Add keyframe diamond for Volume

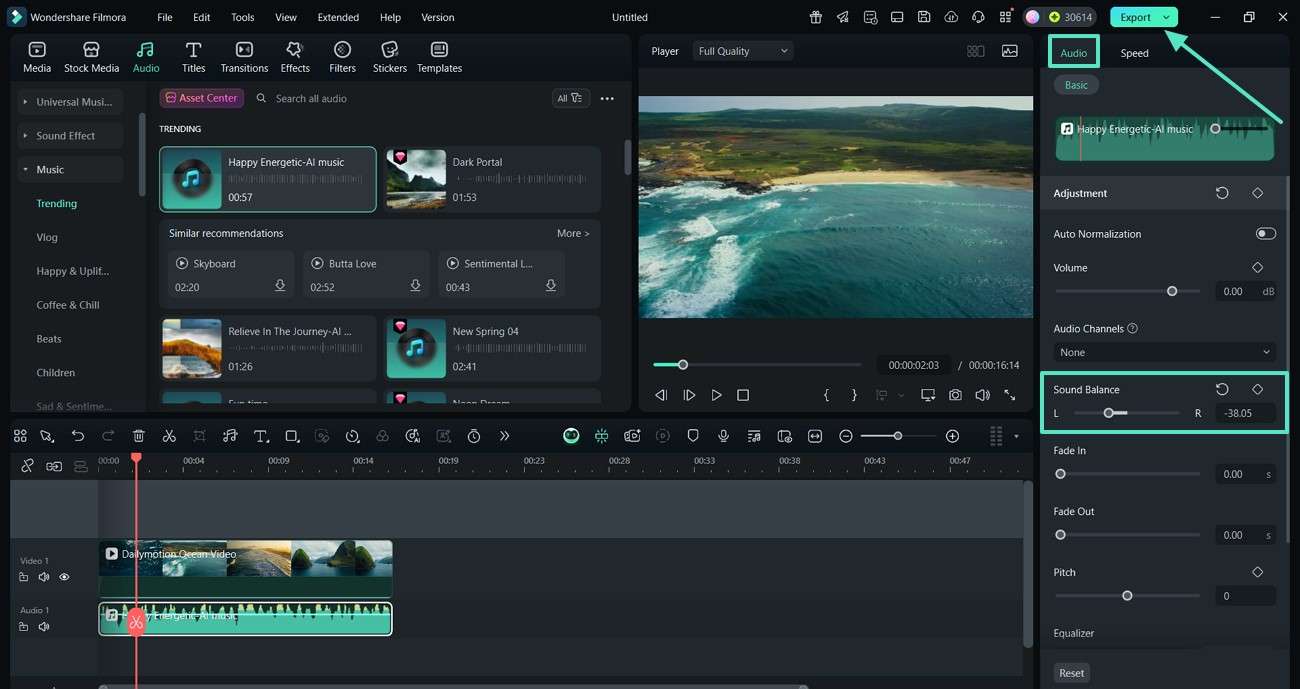tap(1257, 267)
